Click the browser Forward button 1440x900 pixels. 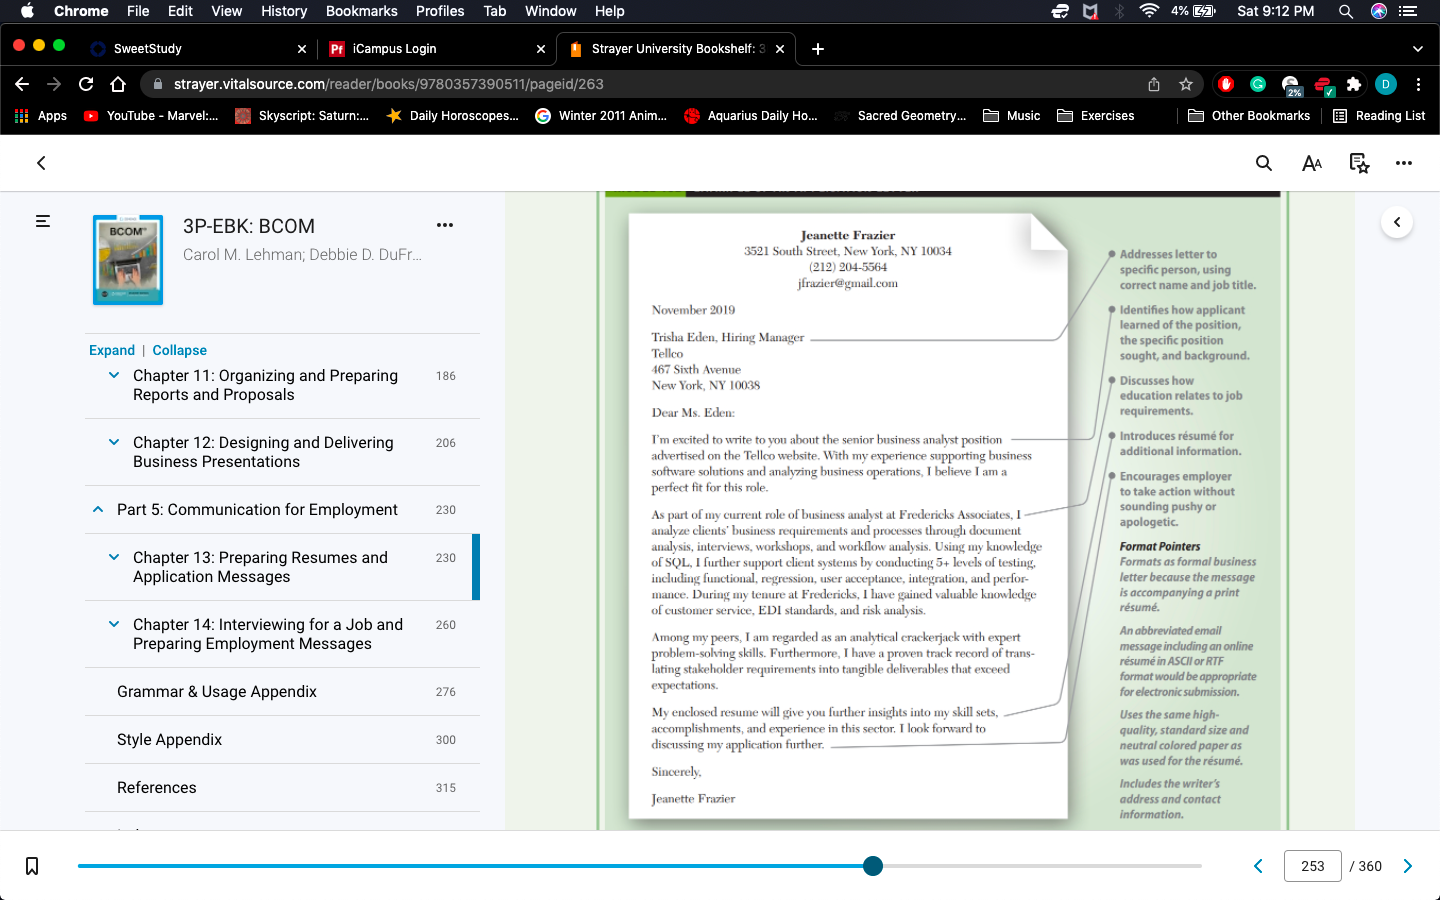click(54, 84)
